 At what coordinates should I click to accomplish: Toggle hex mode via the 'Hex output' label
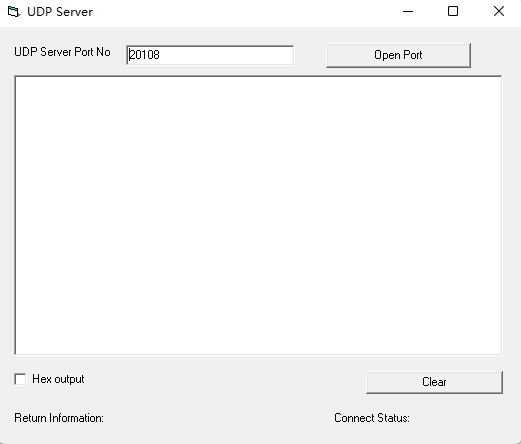click(x=58, y=379)
